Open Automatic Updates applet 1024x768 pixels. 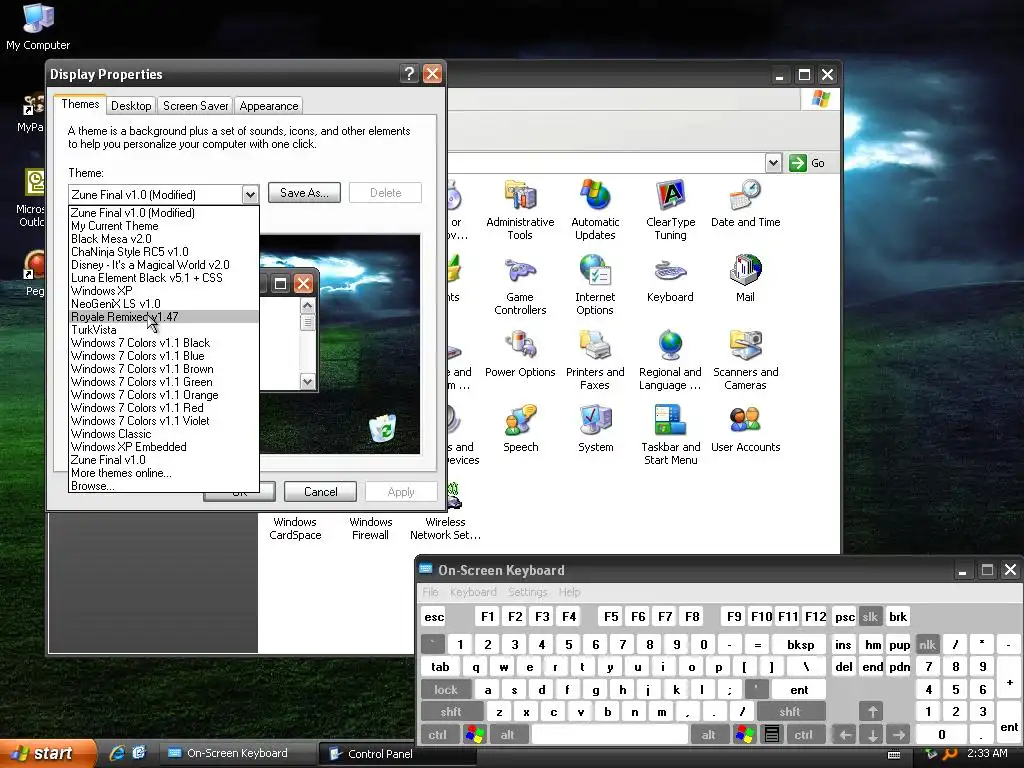[x=595, y=210]
